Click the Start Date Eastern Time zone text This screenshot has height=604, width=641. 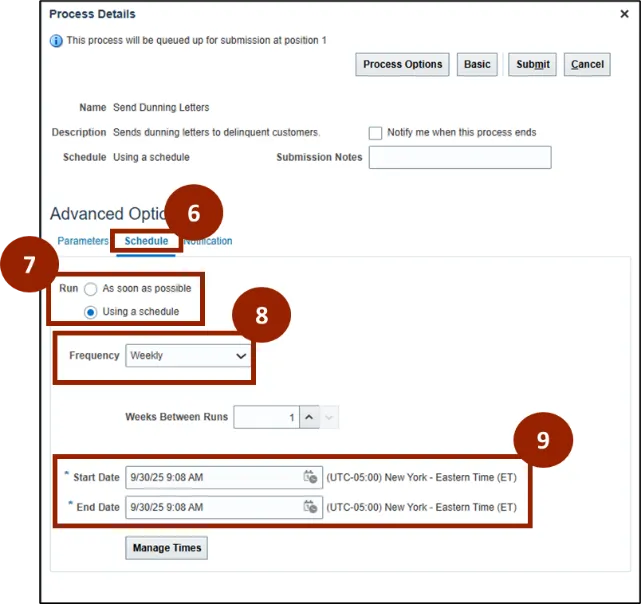(x=421, y=477)
